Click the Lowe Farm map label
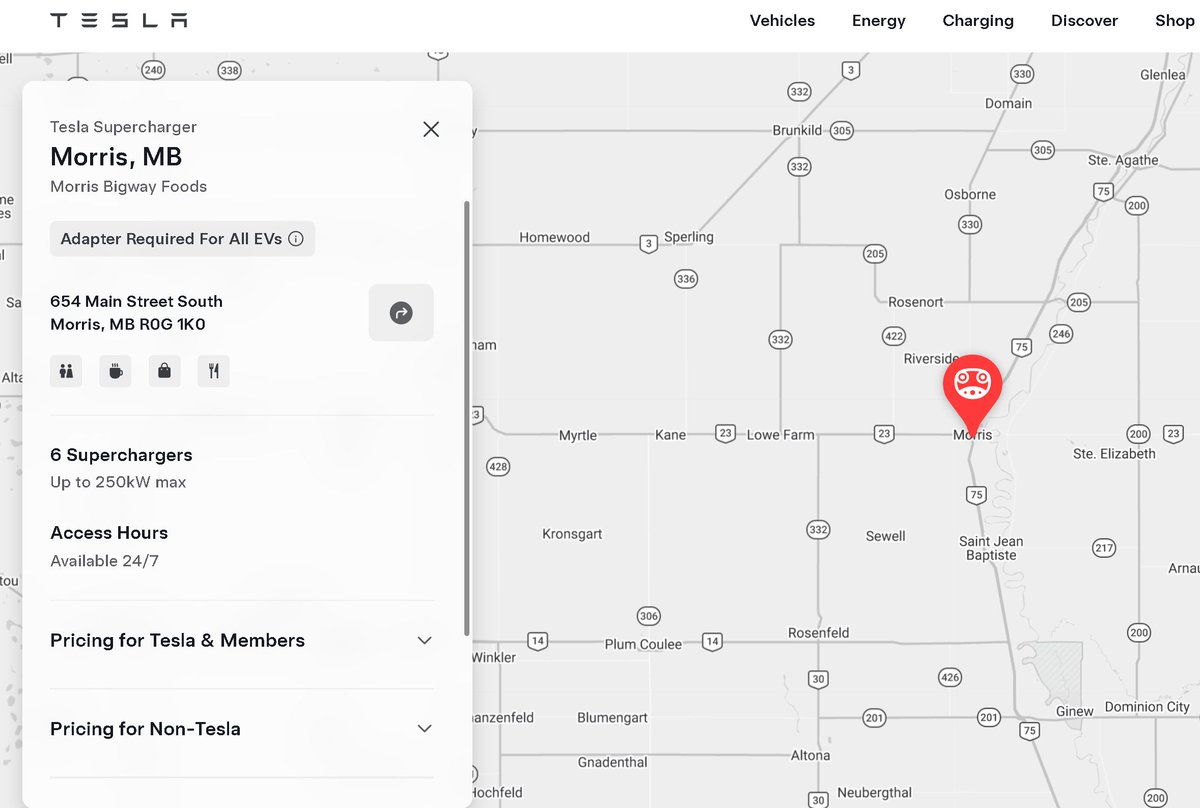Image resolution: width=1200 pixels, height=808 pixels. tap(781, 435)
